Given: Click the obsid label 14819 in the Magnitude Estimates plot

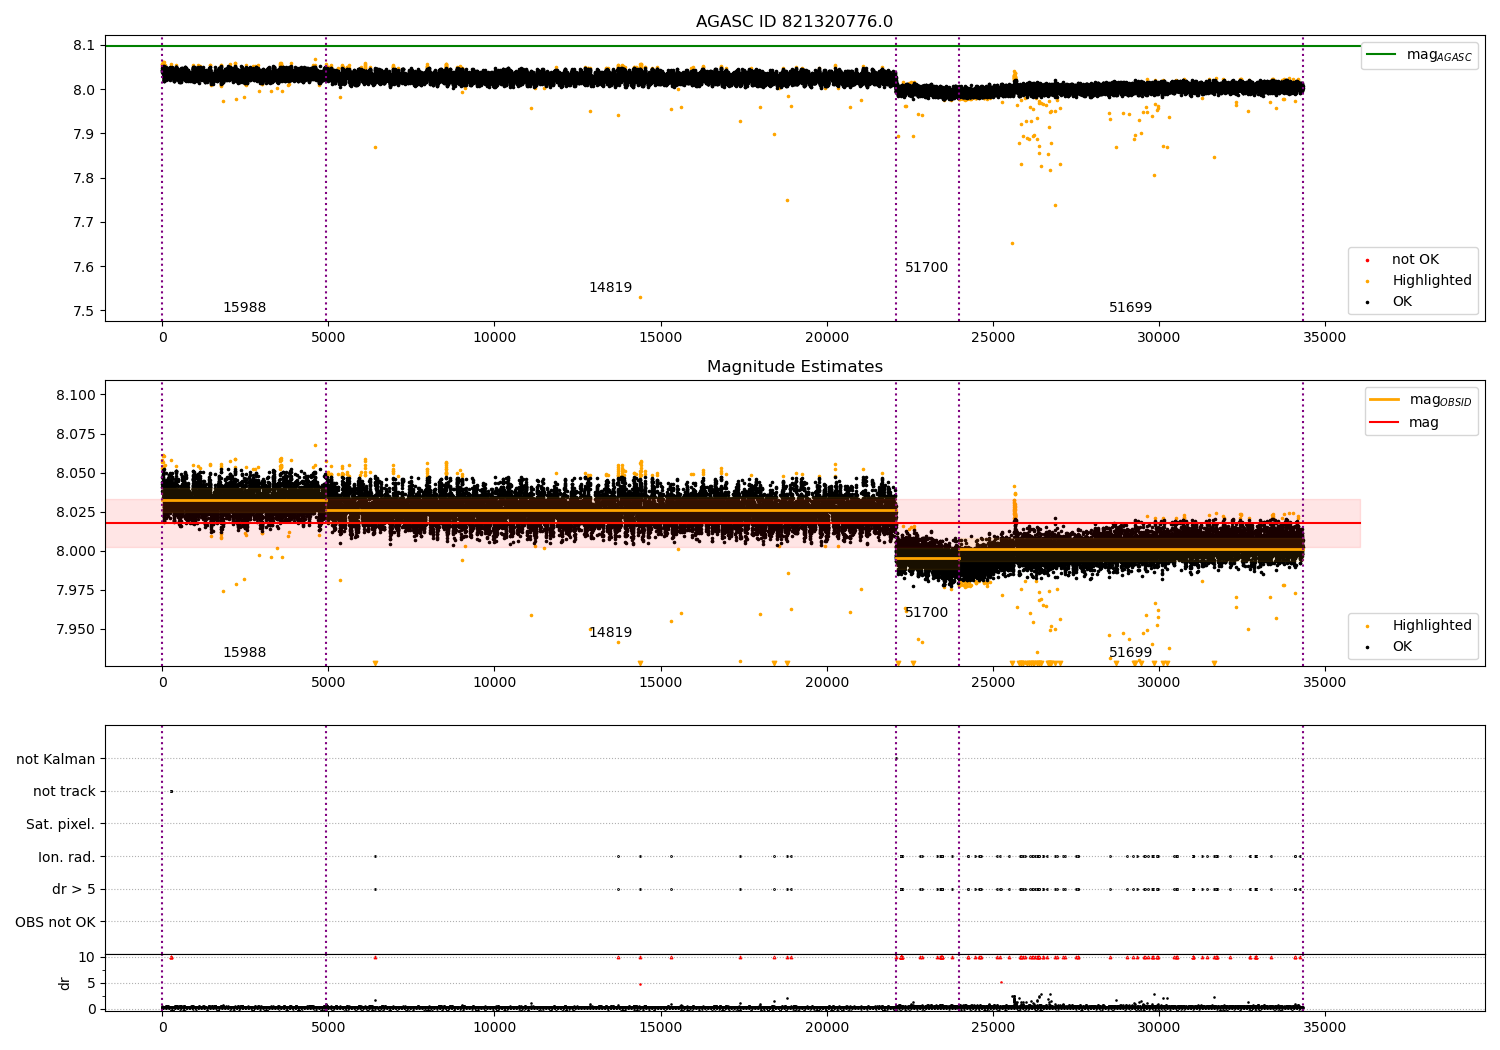Looking at the screenshot, I should click(610, 633).
